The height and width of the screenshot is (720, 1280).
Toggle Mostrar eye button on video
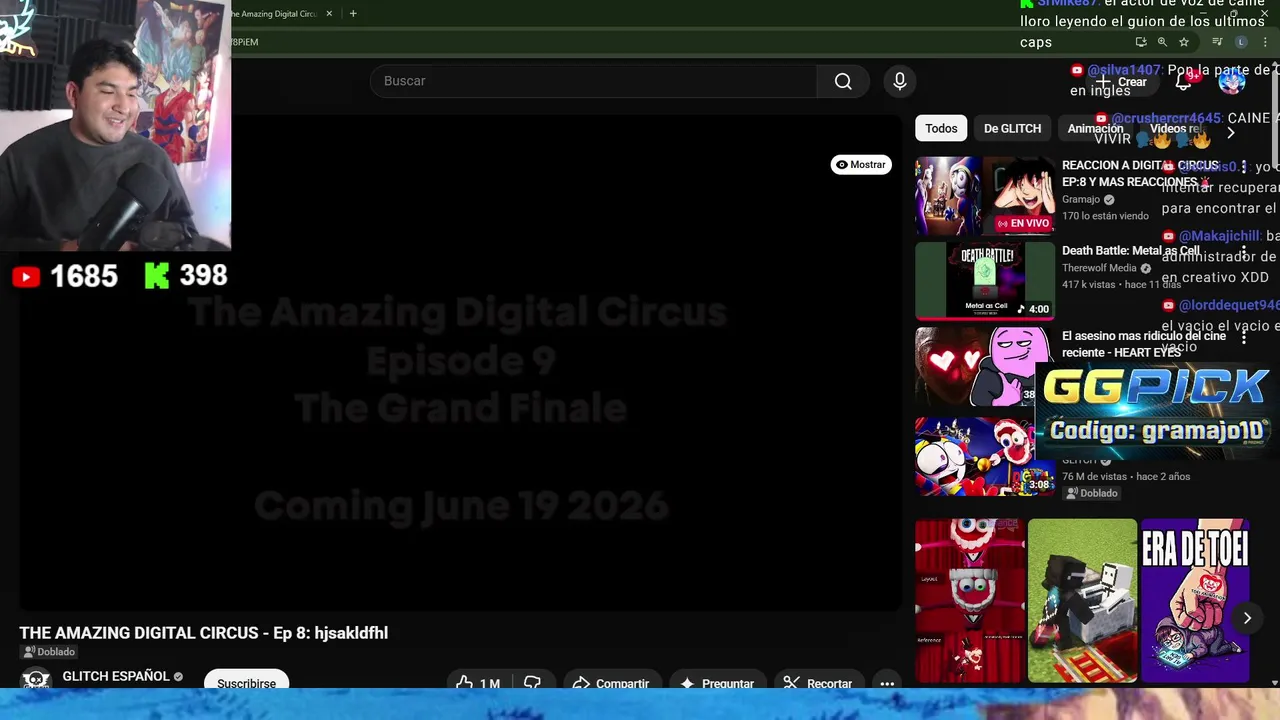[861, 165]
